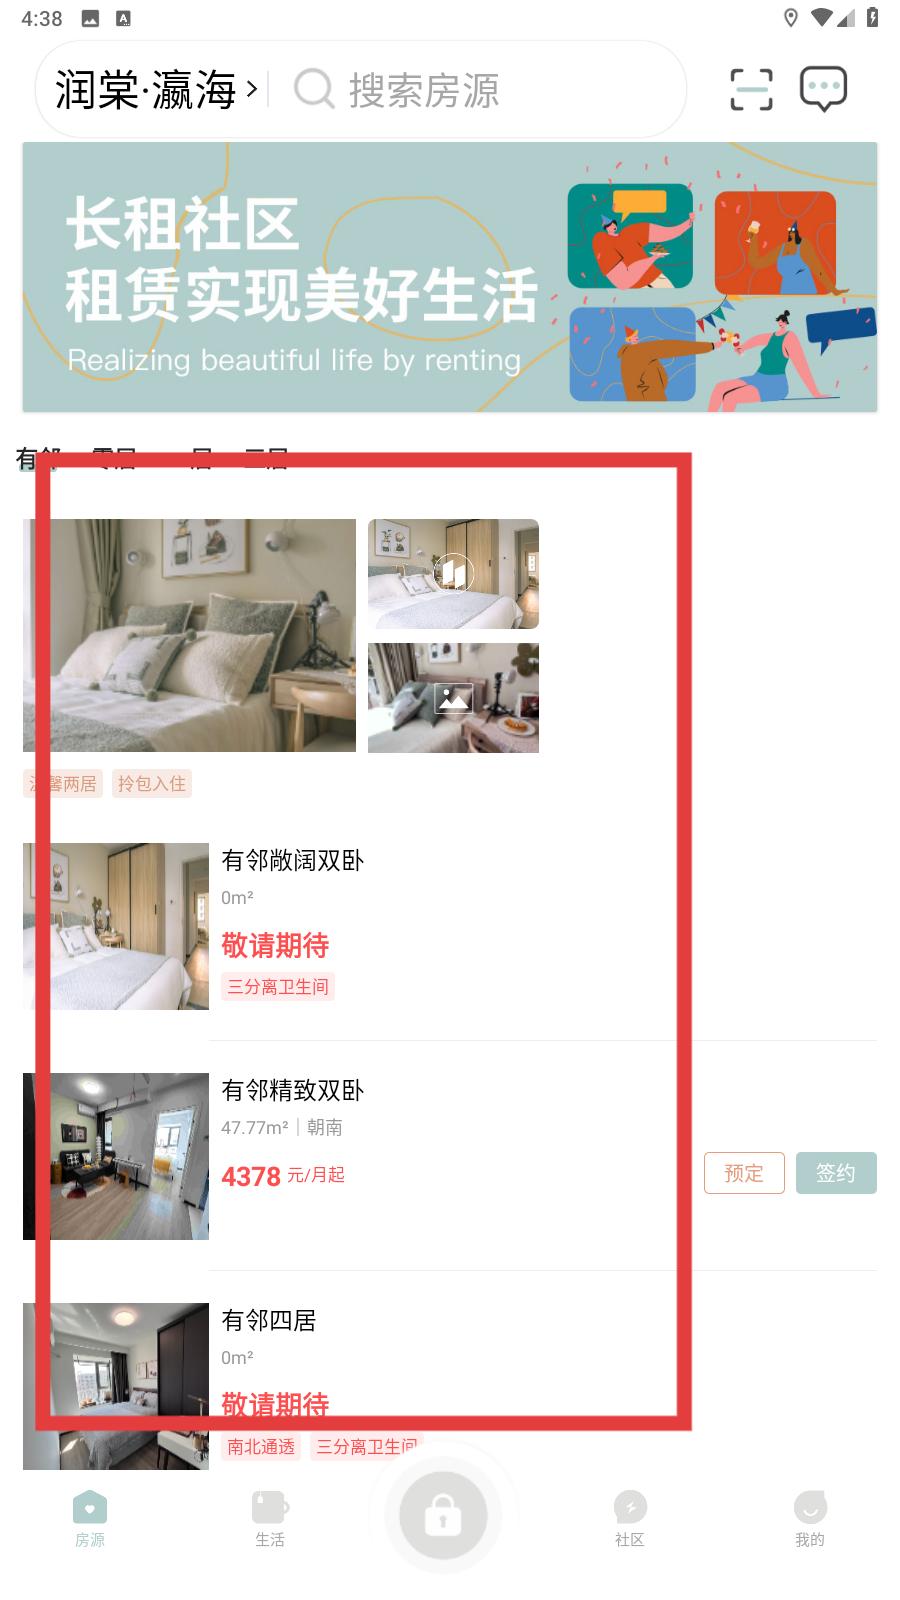Tap the center lock button
Screen dimensions: 900x1600
pos(443,1516)
